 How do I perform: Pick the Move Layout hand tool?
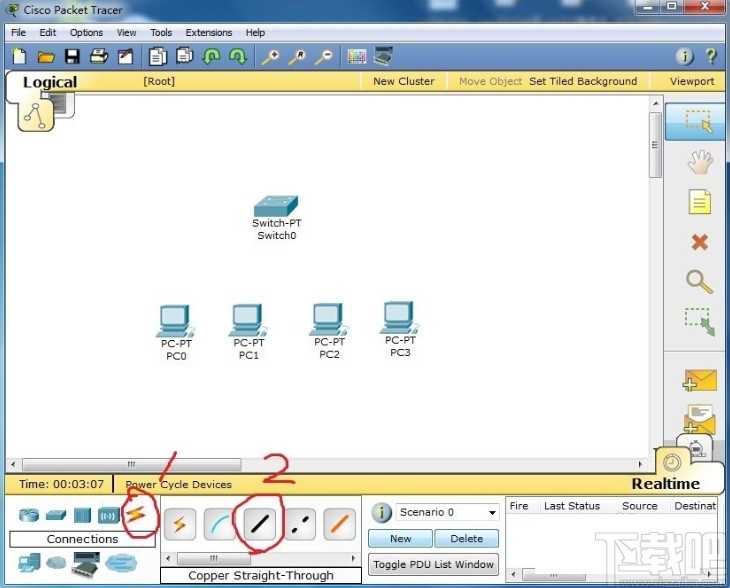[x=700, y=162]
